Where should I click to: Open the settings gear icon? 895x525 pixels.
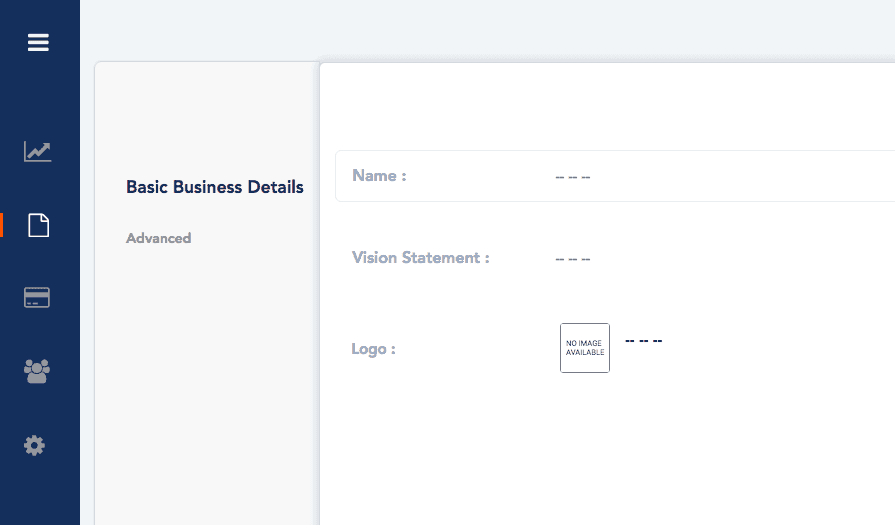tap(35, 446)
